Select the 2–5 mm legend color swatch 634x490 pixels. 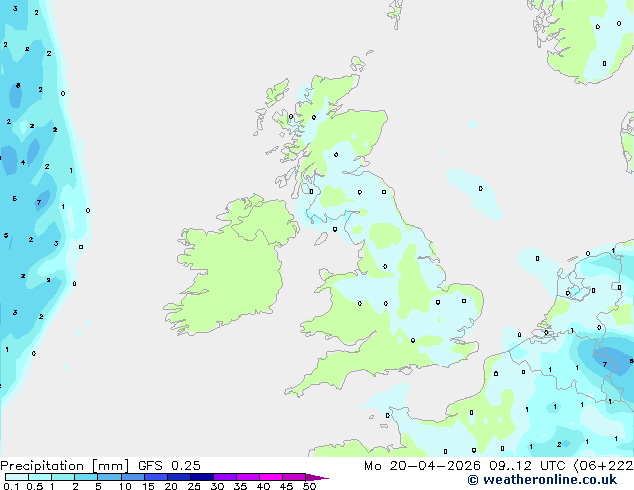[x=86, y=477]
